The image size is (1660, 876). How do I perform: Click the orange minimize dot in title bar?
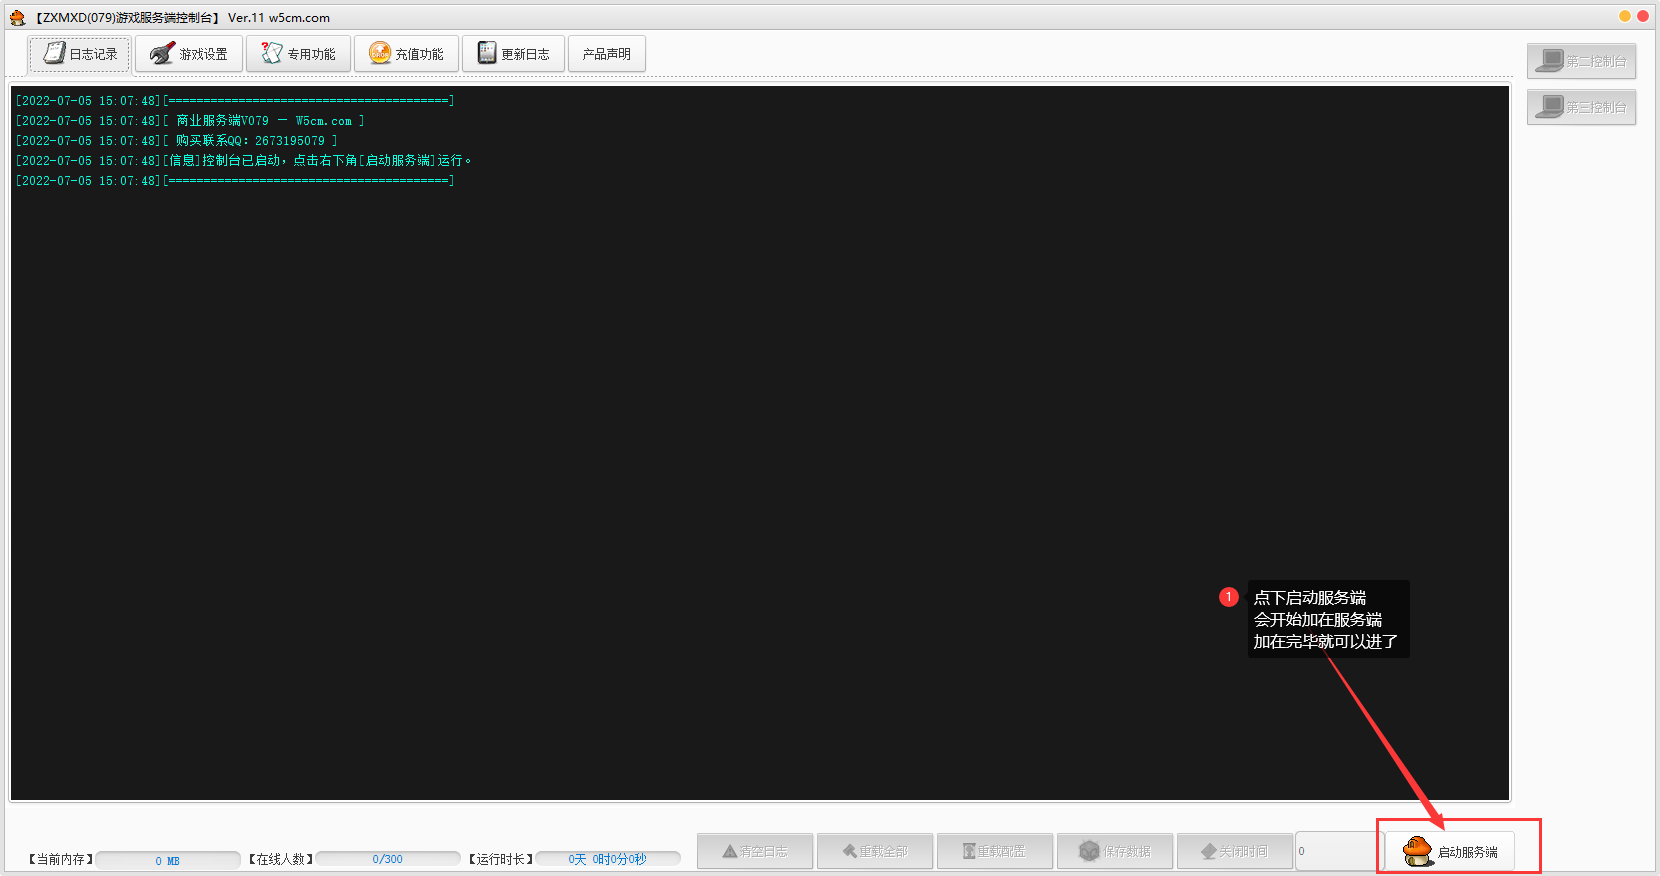[1625, 16]
